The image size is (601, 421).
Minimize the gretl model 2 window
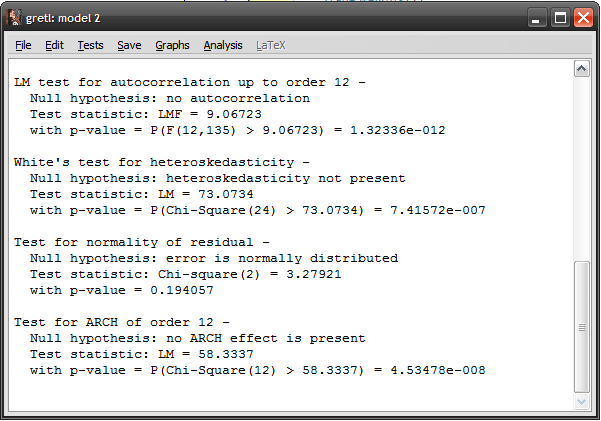pos(538,18)
